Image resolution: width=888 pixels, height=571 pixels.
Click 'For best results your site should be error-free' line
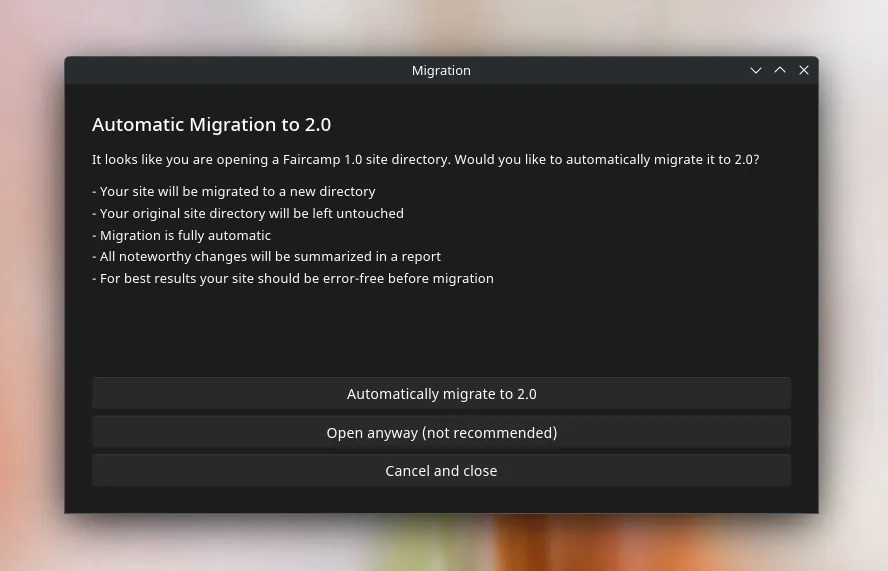coord(293,279)
